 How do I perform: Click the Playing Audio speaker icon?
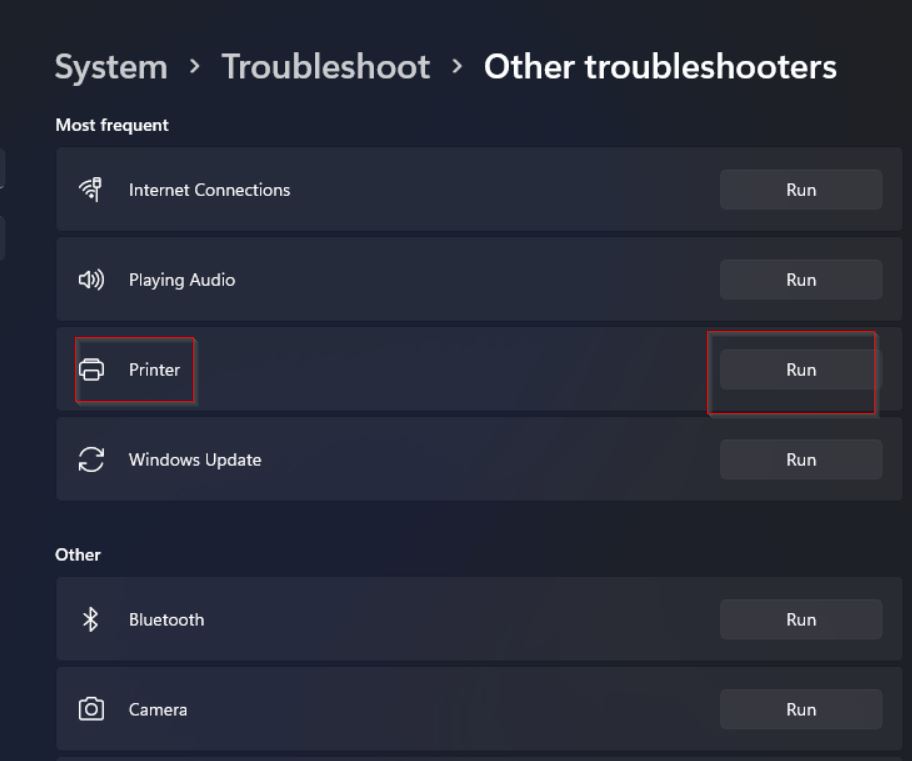(91, 280)
